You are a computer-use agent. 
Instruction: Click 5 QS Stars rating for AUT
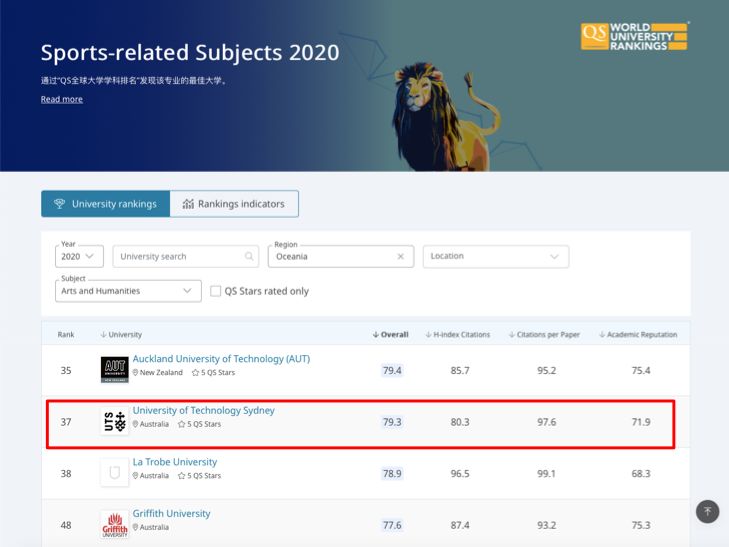coord(213,373)
